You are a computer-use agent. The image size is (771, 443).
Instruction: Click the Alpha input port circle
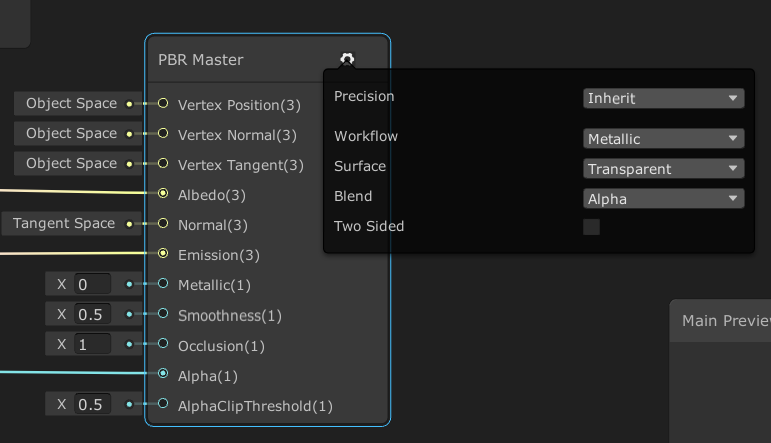(163, 374)
